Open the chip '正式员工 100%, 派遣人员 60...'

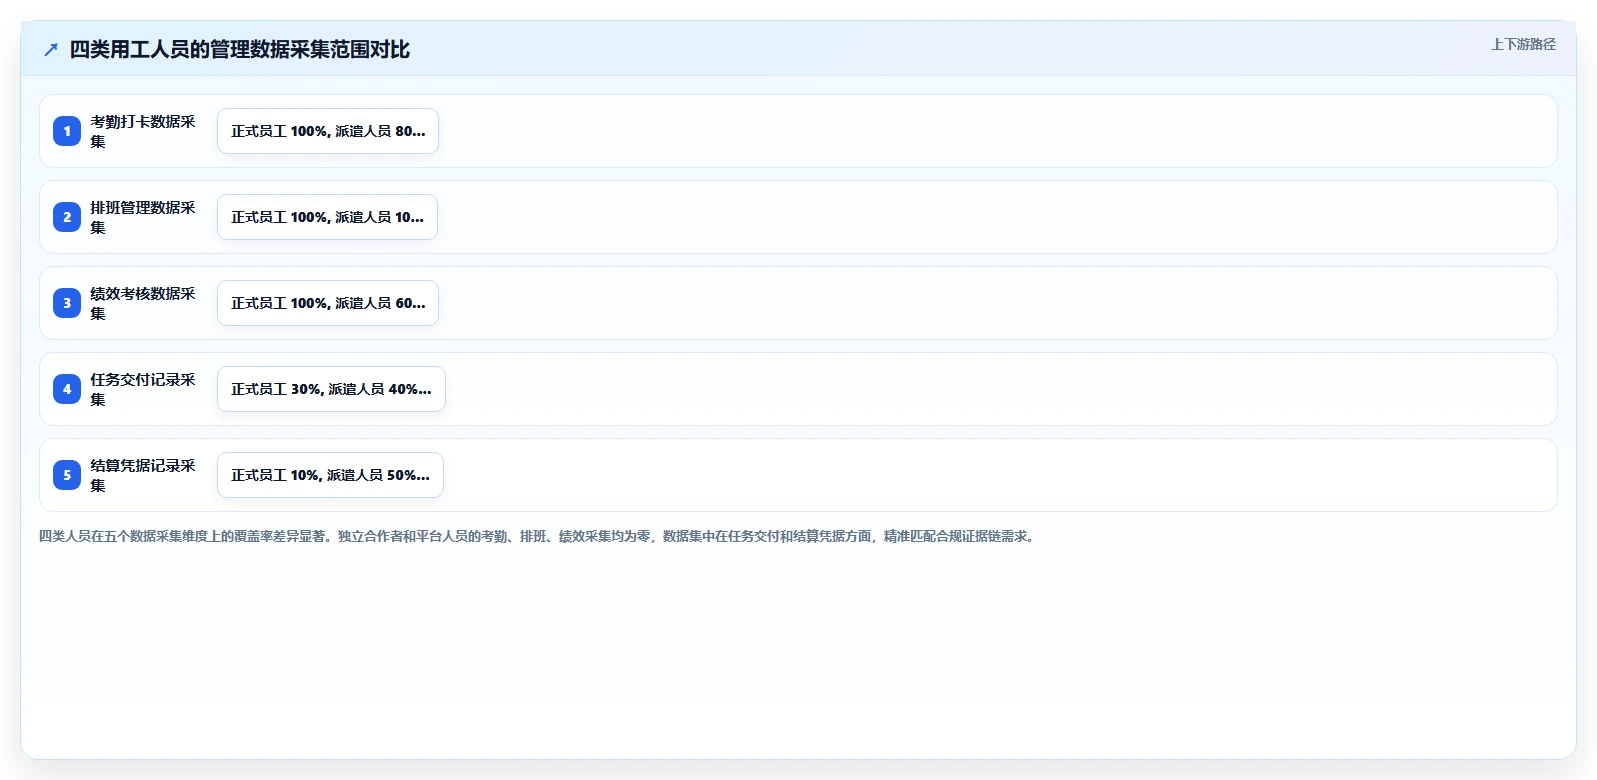click(x=328, y=303)
